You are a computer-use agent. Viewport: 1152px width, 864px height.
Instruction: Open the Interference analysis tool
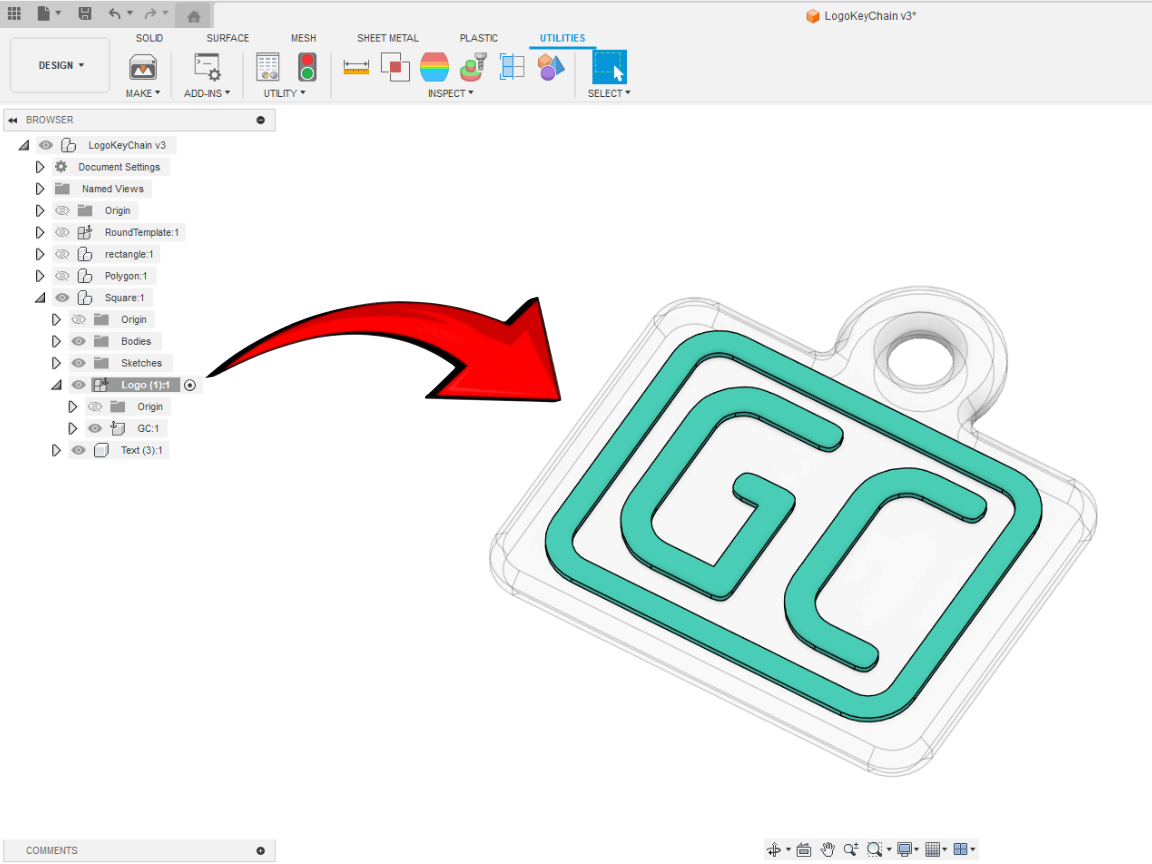tap(395, 67)
